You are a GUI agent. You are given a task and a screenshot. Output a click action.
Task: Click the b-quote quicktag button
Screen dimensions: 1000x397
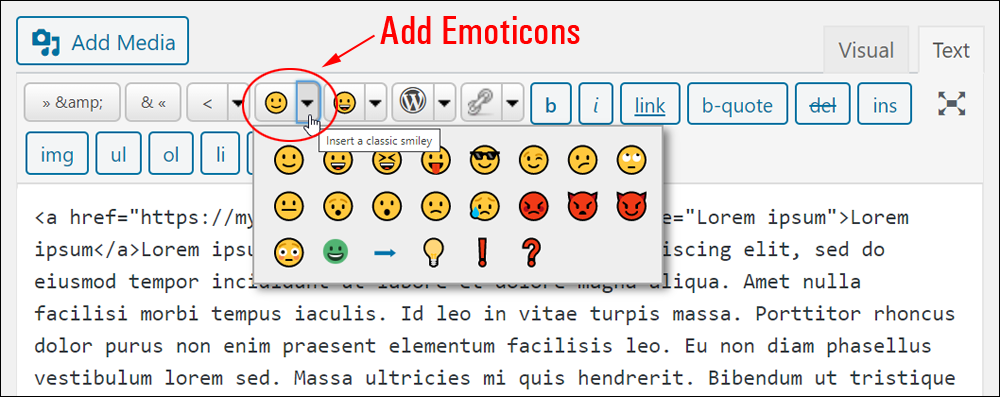[x=737, y=103]
